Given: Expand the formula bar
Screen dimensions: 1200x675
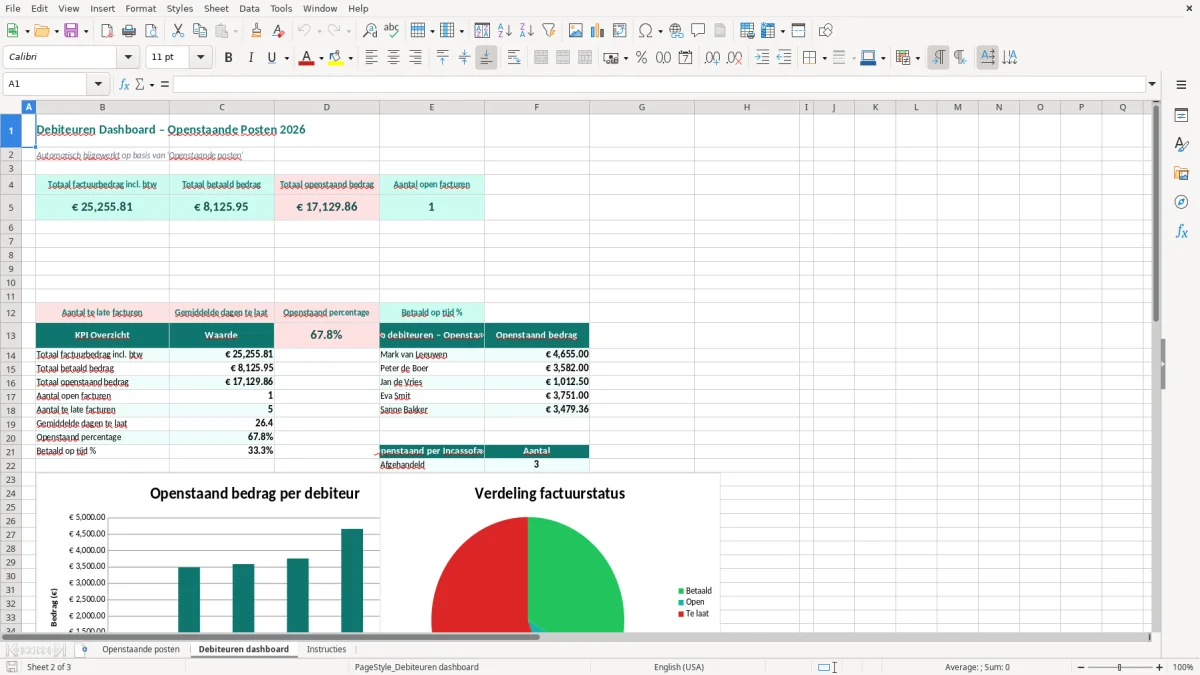Looking at the screenshot, I should 1152,84.
